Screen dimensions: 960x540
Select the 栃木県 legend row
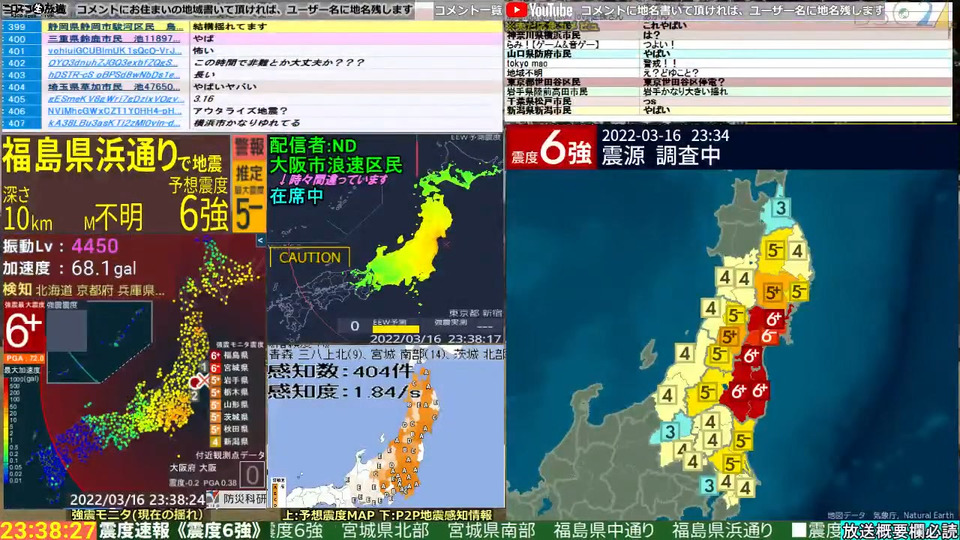231,392
